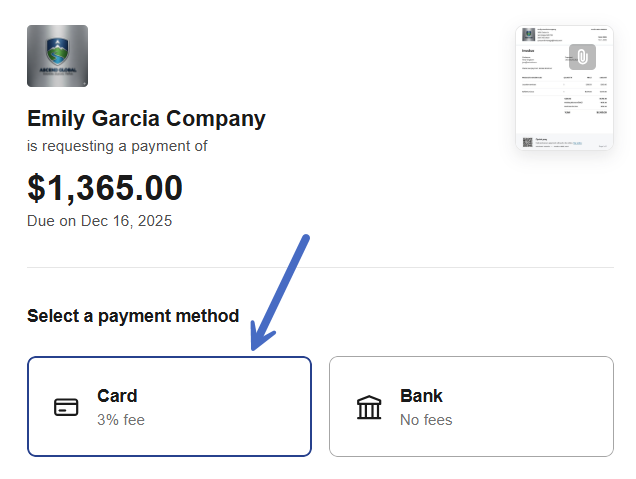Choose the Bank payment method option
Screen dimensions: 636x479
[x=471, y=406]
